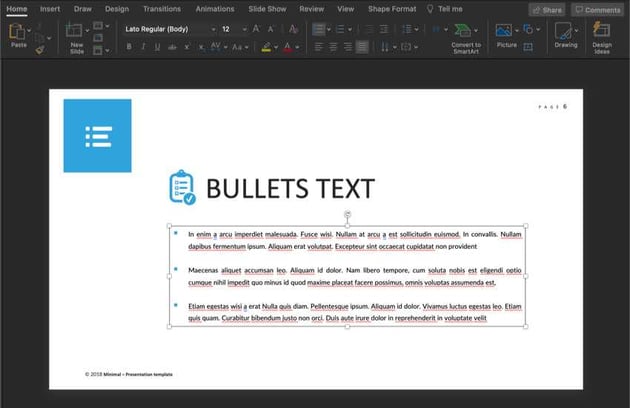Click the Format Painter brush icon
The width and height of the screenshot is (630, 408).
[39, 48]
